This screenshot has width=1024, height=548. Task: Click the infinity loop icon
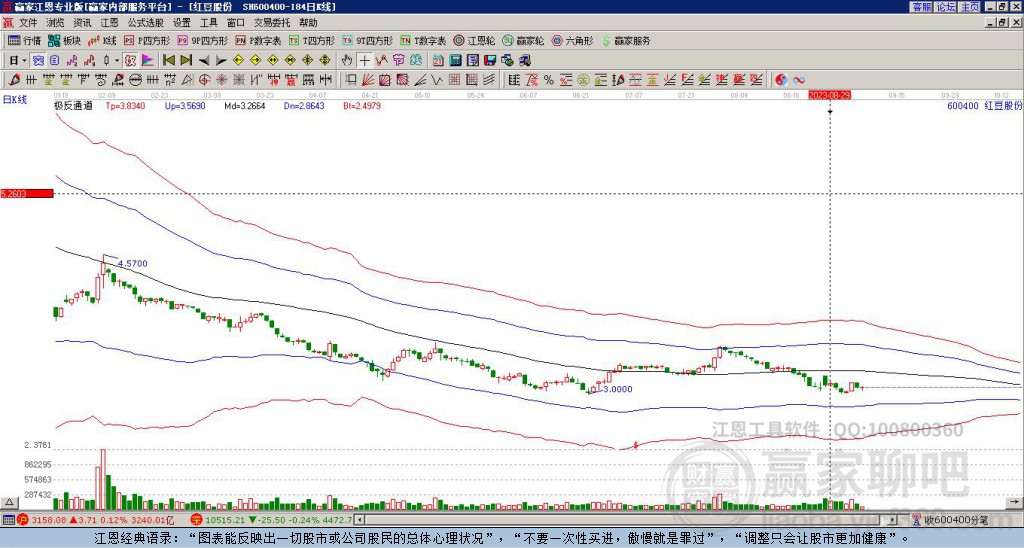point(799,80)
